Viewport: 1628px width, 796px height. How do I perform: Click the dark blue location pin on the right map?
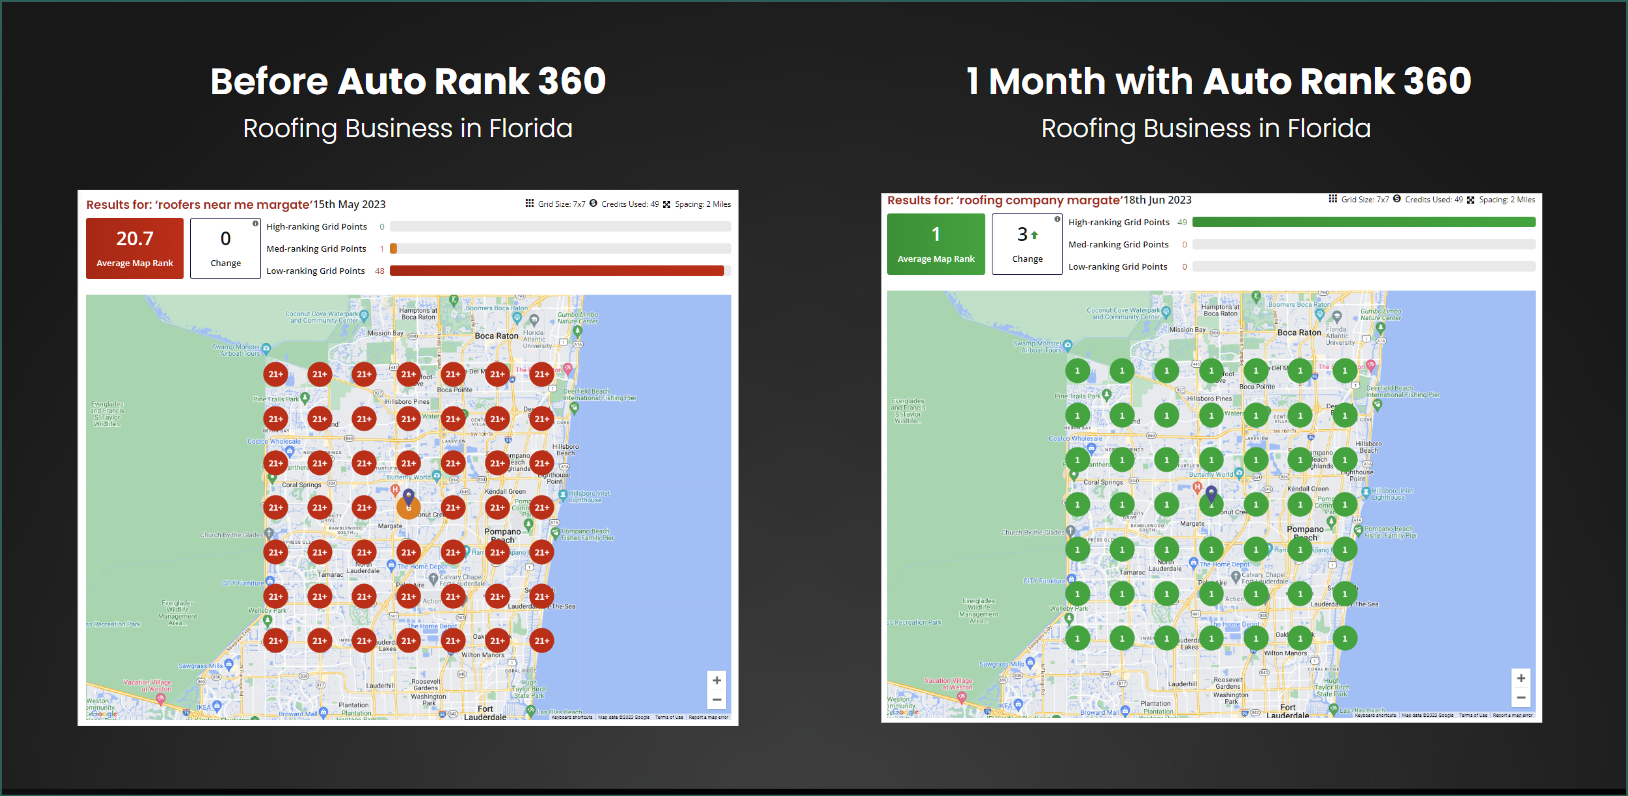click(x=1211, y=493)
